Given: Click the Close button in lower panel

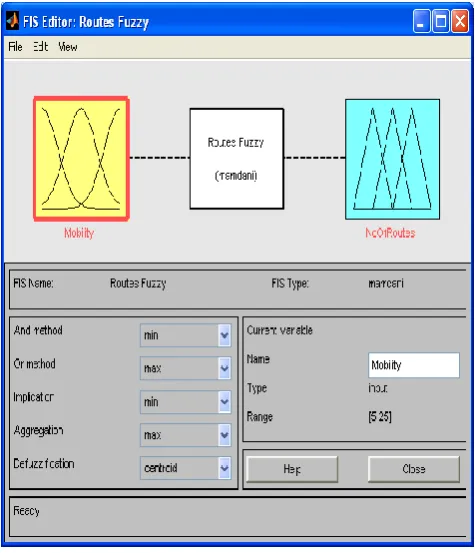Looking at the screenshot, I should [x=414, y=469].
